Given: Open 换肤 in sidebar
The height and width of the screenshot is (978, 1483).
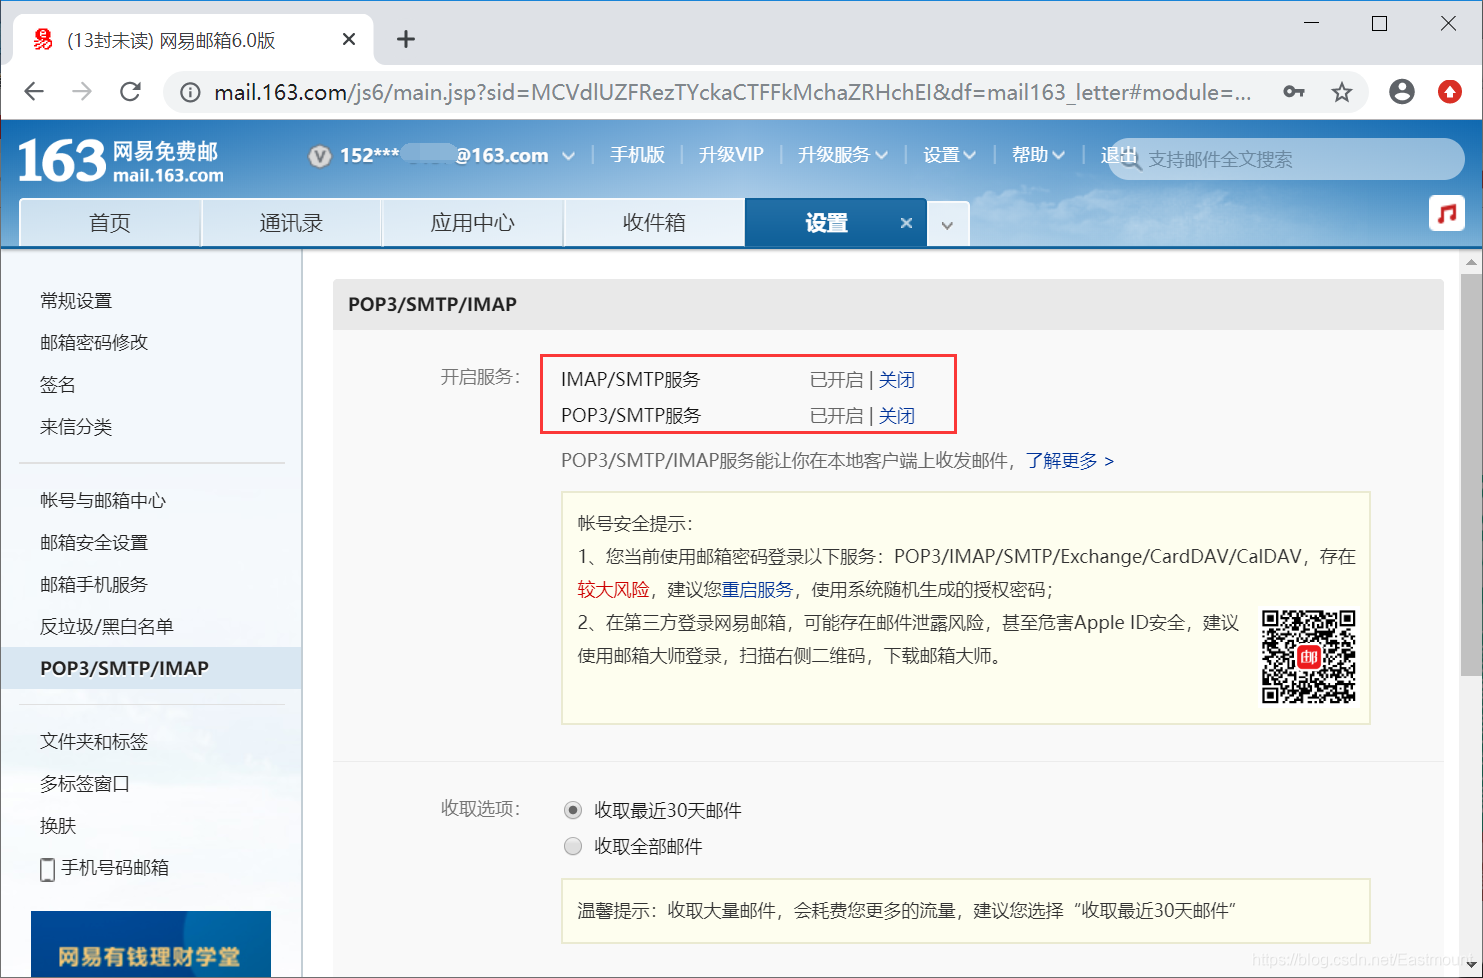Looking at the screenshot, I should (x=58, y=826).
